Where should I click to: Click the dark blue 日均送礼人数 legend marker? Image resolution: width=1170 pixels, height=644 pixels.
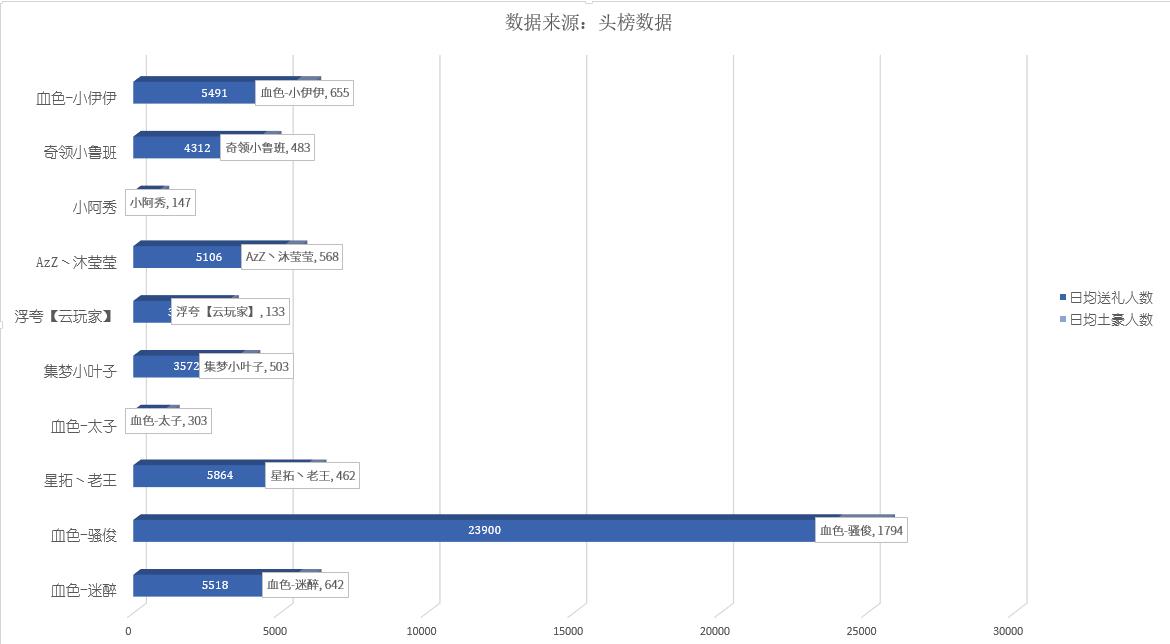coord(1063,298)
